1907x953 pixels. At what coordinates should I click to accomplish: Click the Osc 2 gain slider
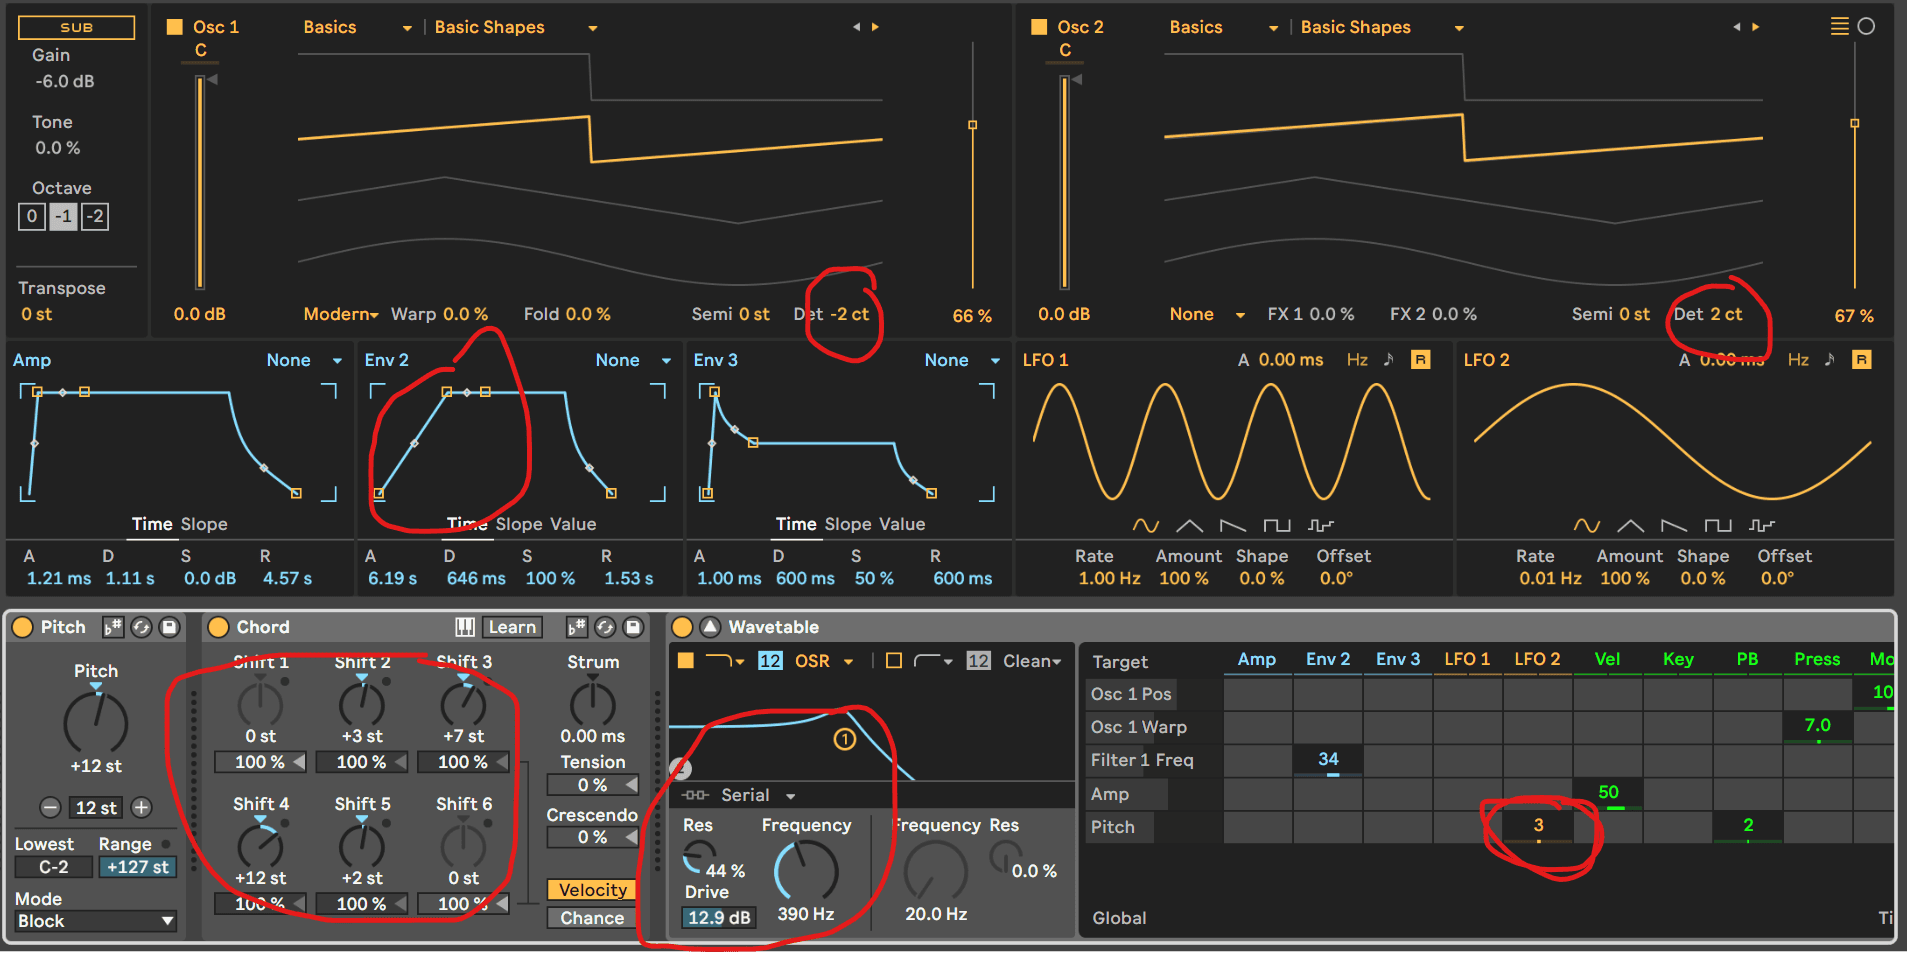tap(1065, 180)
